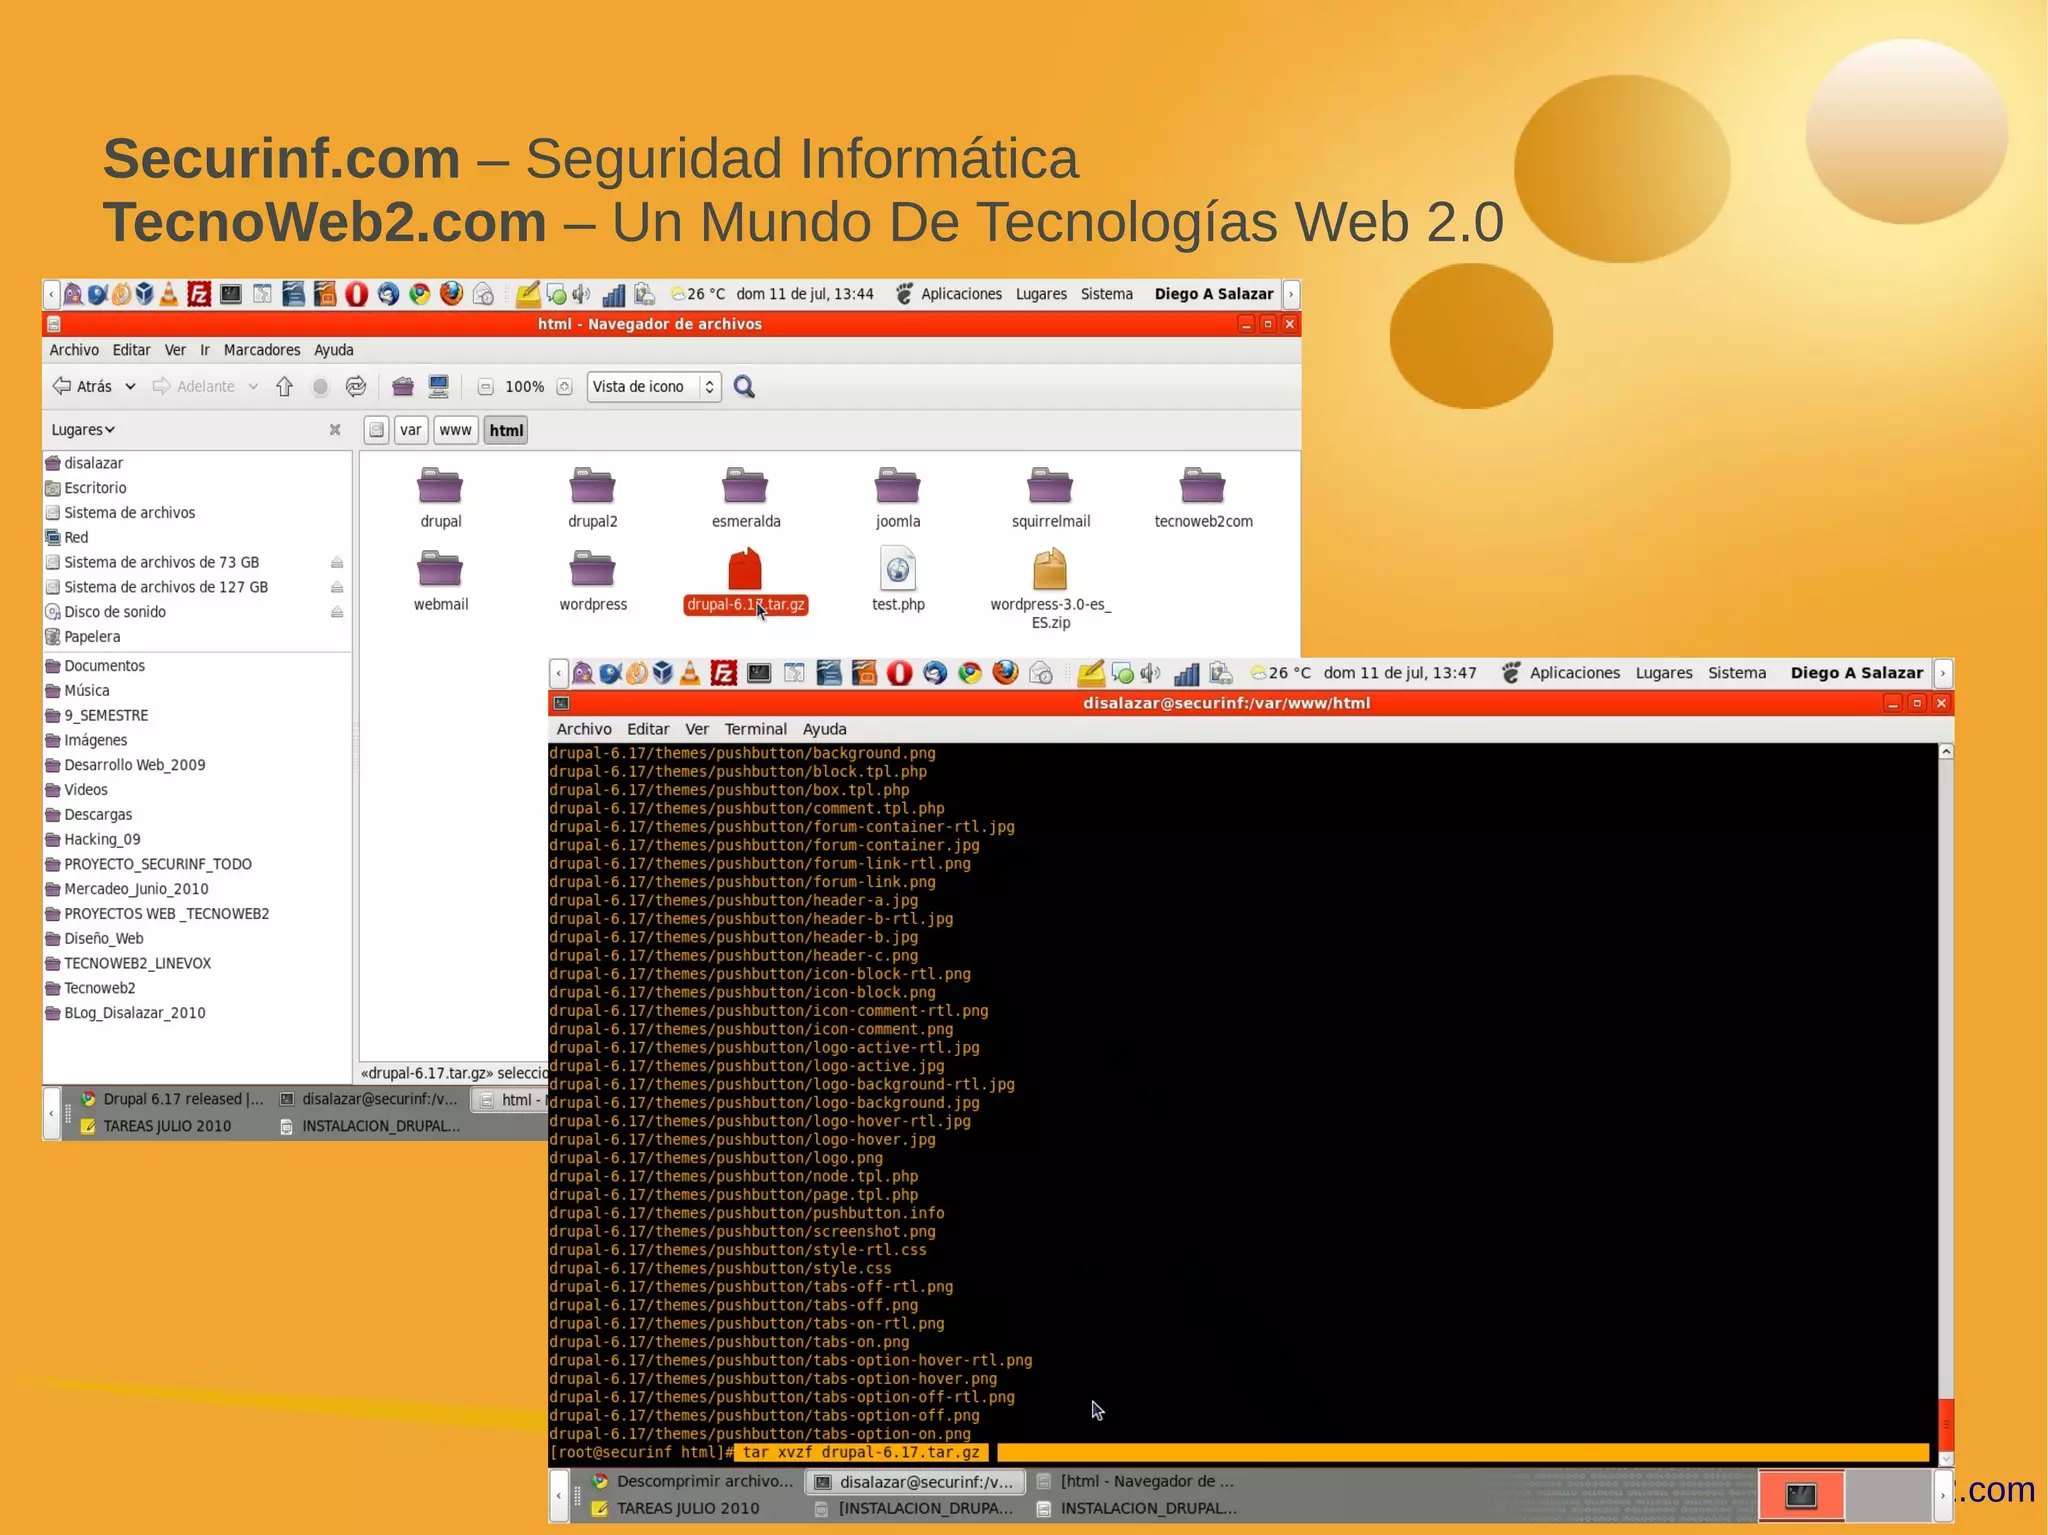
Task: Select the drupal-6.17.tar.gz archive file
Action: pyautogui.click(x=745, y=570)
